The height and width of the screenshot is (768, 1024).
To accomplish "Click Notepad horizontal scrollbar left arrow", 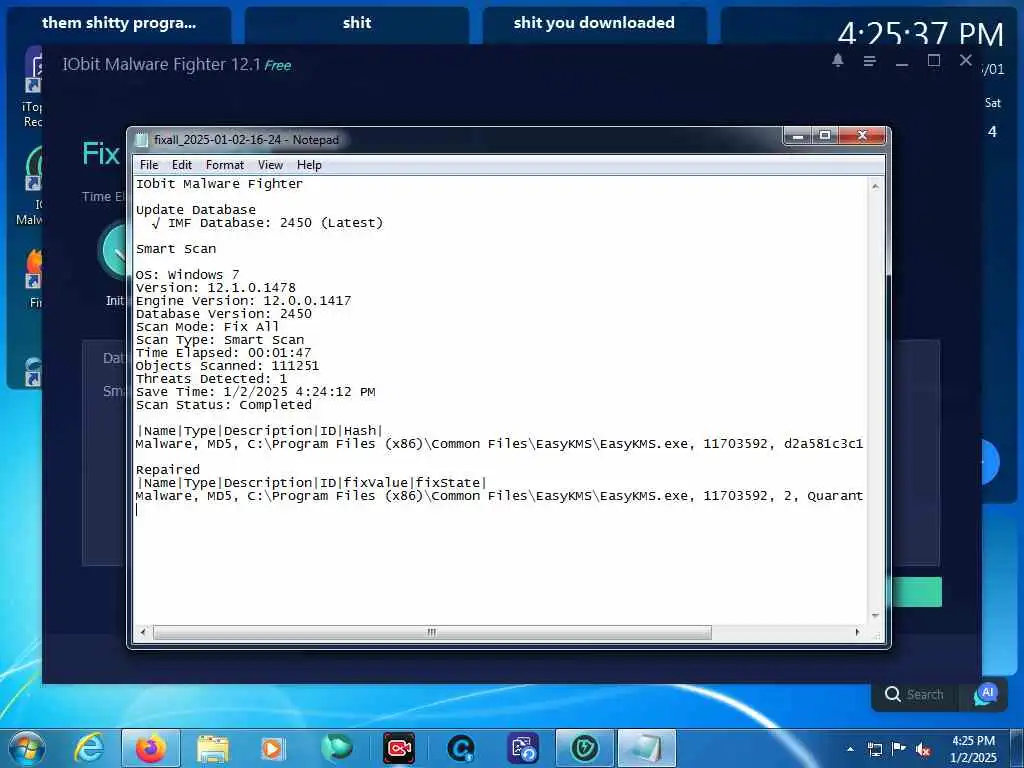I will 144,632.
